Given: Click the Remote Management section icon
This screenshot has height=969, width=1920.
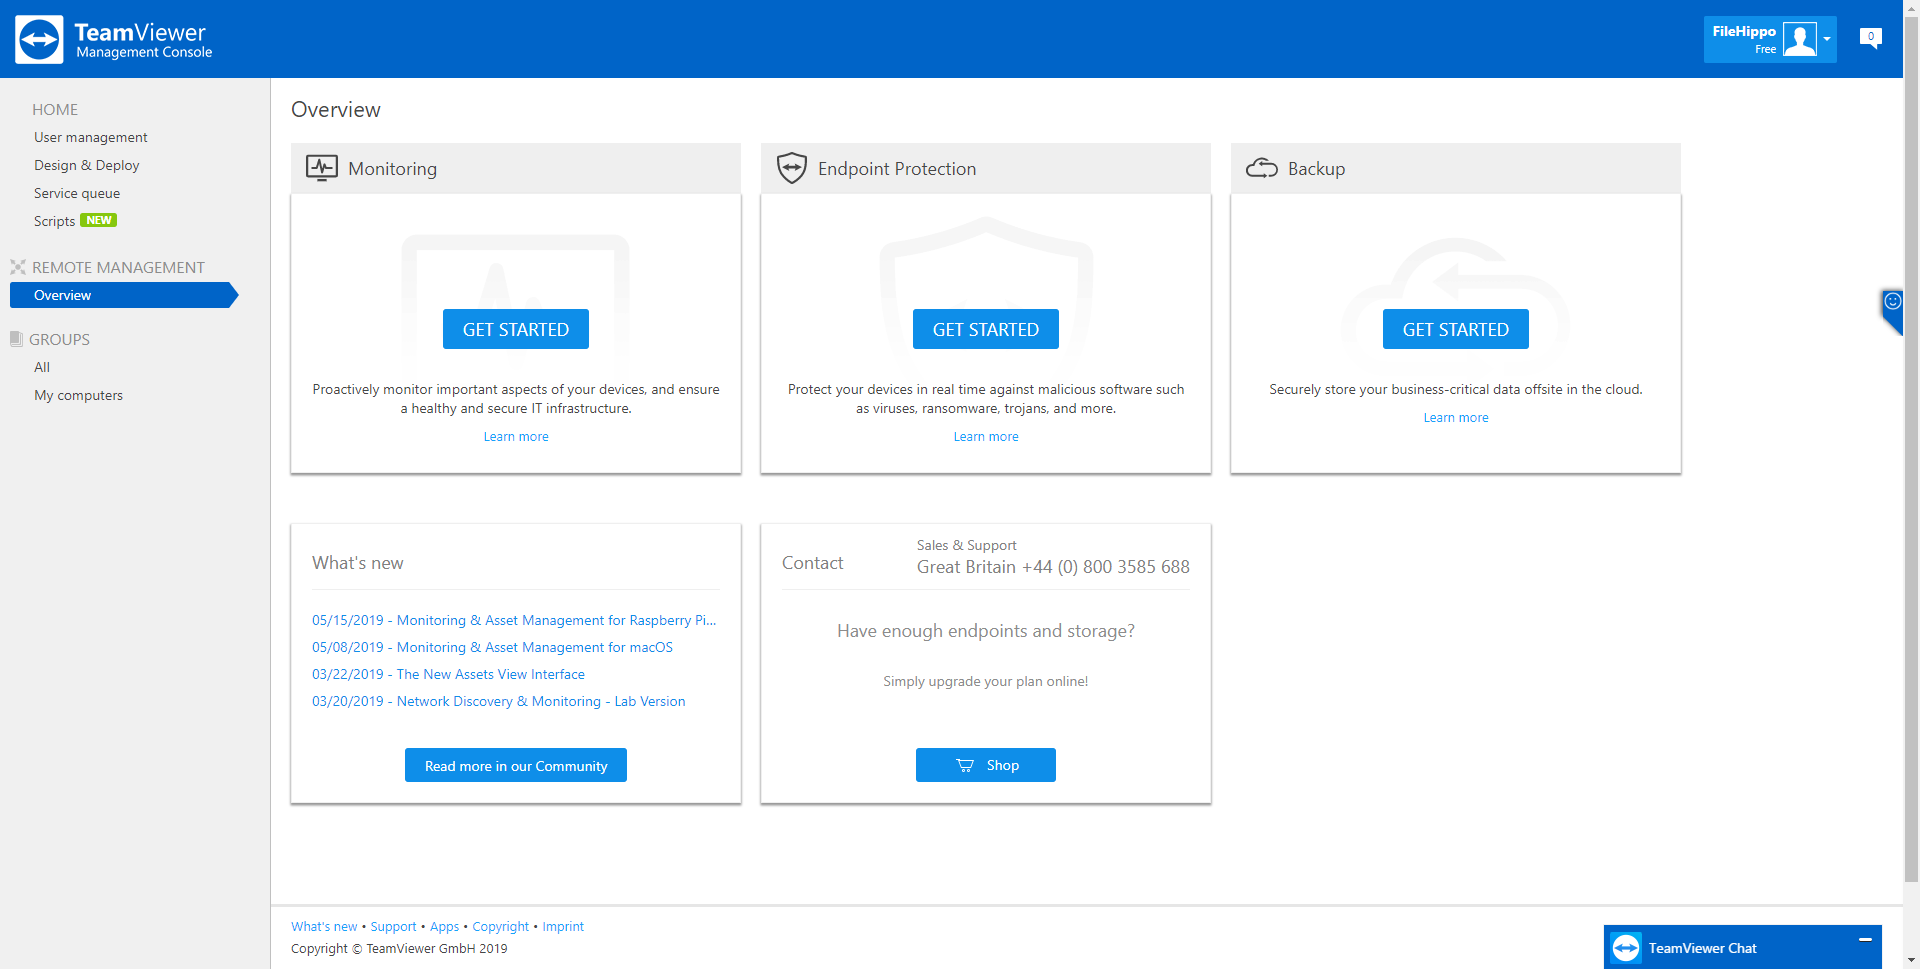Looking at the screenshot, I should [x=18, y=267].
